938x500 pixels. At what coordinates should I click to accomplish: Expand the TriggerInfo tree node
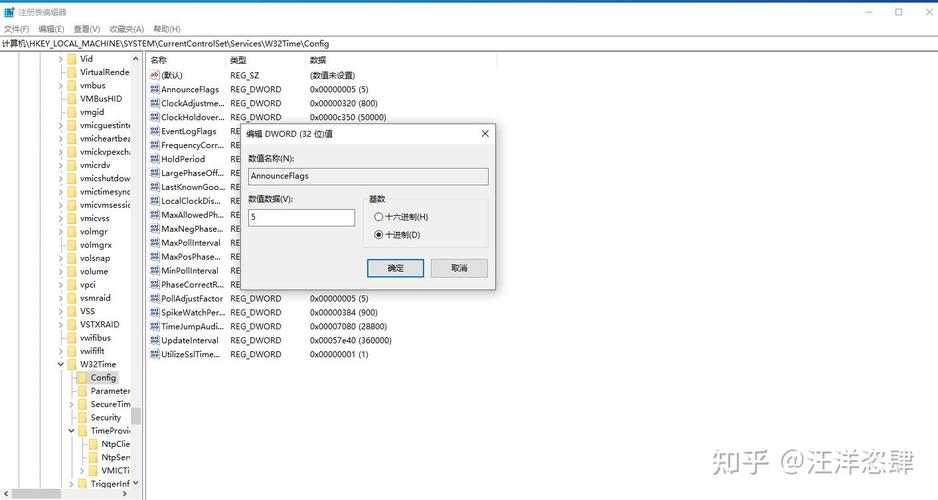pyautogui.click(x=72, y=484)
